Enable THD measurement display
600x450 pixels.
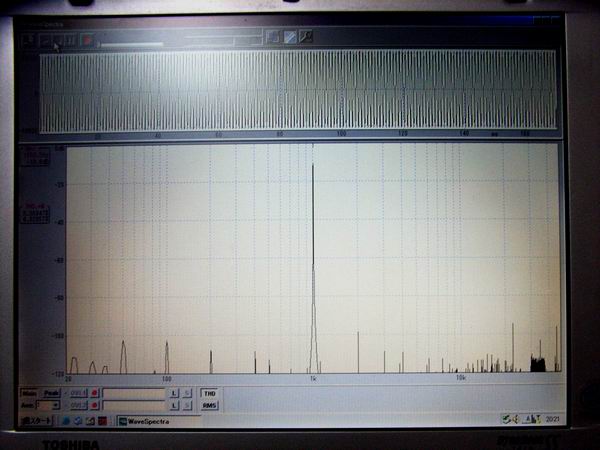coord(209,393)
